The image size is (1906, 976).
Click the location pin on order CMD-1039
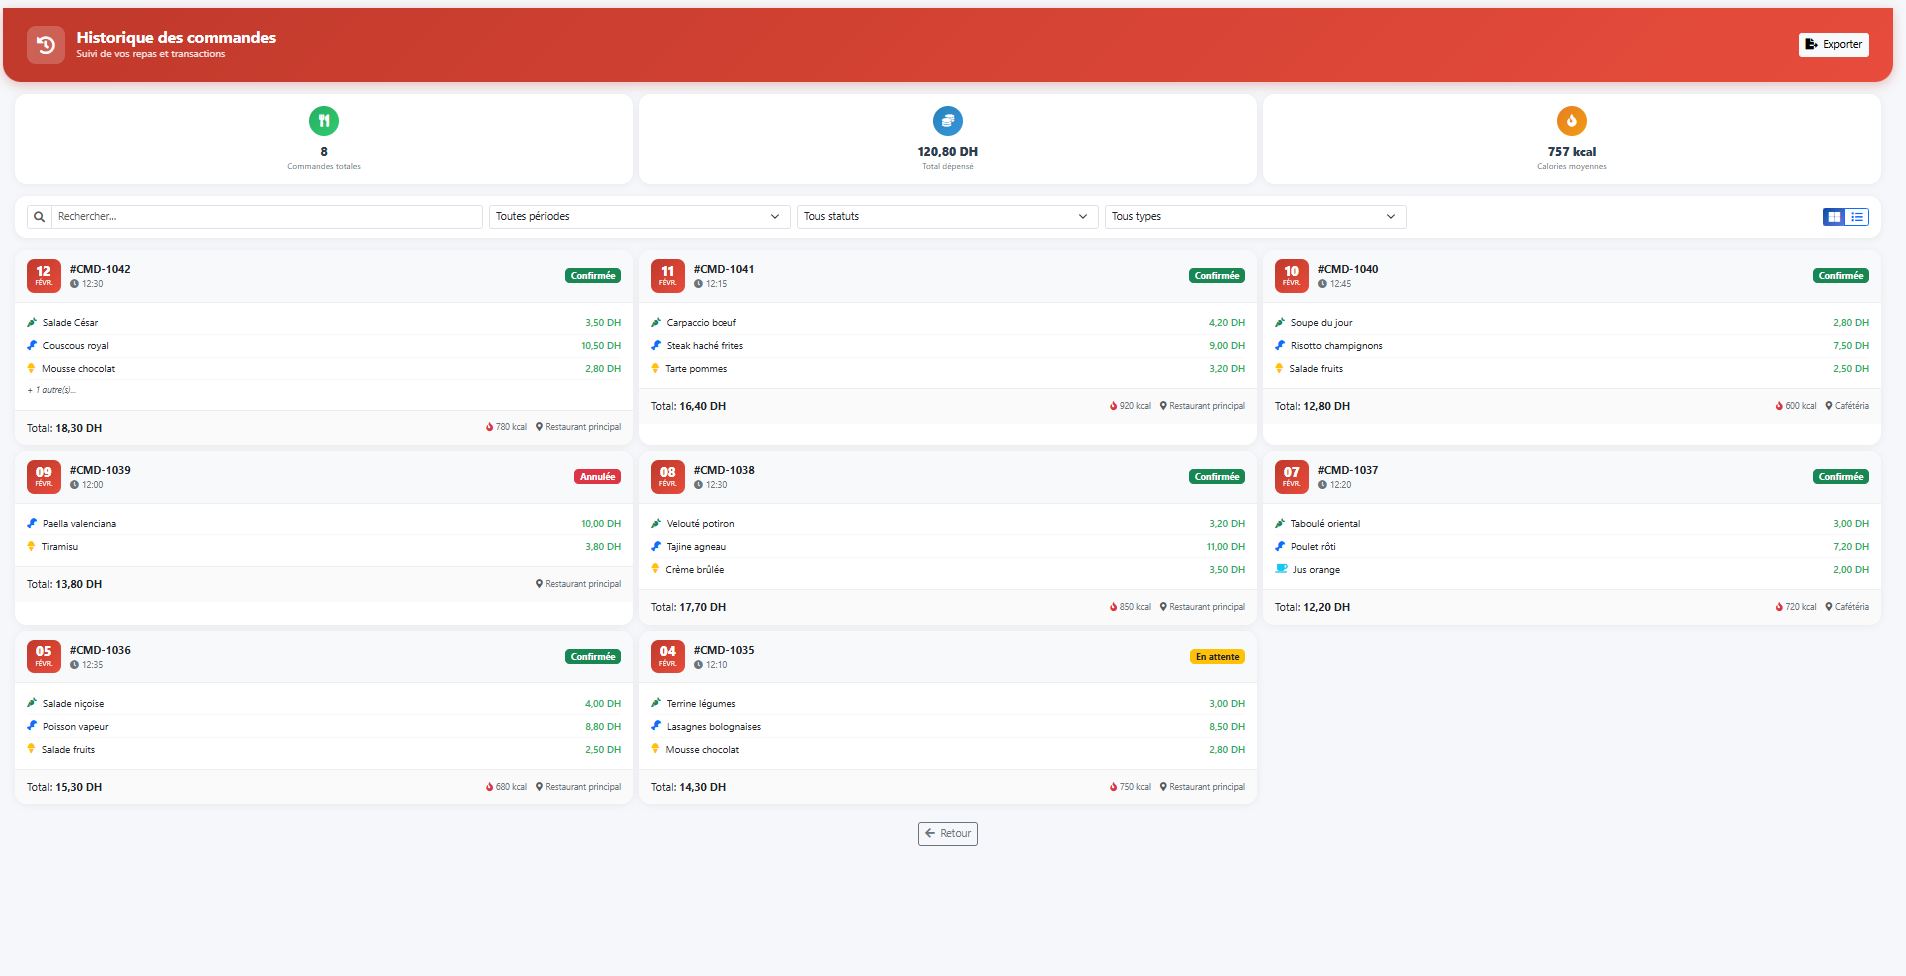pyautogui.click(x=540, y=584)
